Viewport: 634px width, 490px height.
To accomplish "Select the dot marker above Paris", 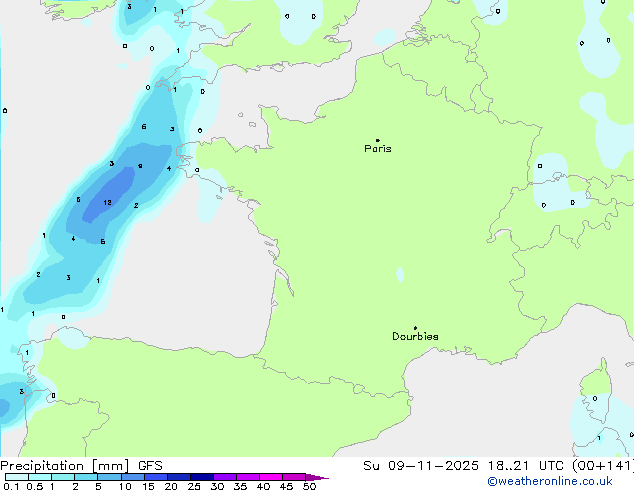I will 378,140.
